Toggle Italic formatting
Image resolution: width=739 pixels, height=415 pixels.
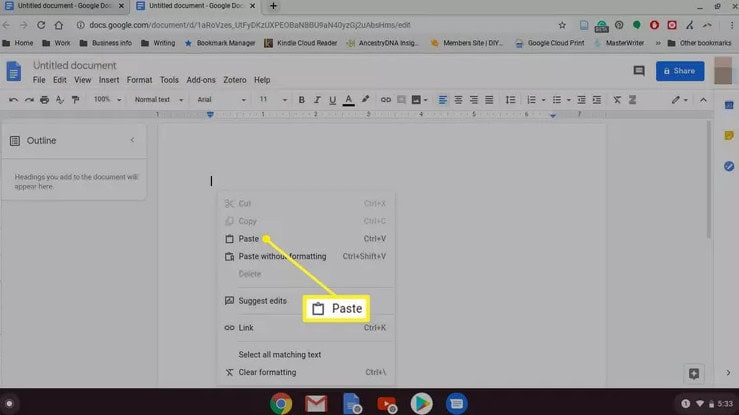coord(317,100)
